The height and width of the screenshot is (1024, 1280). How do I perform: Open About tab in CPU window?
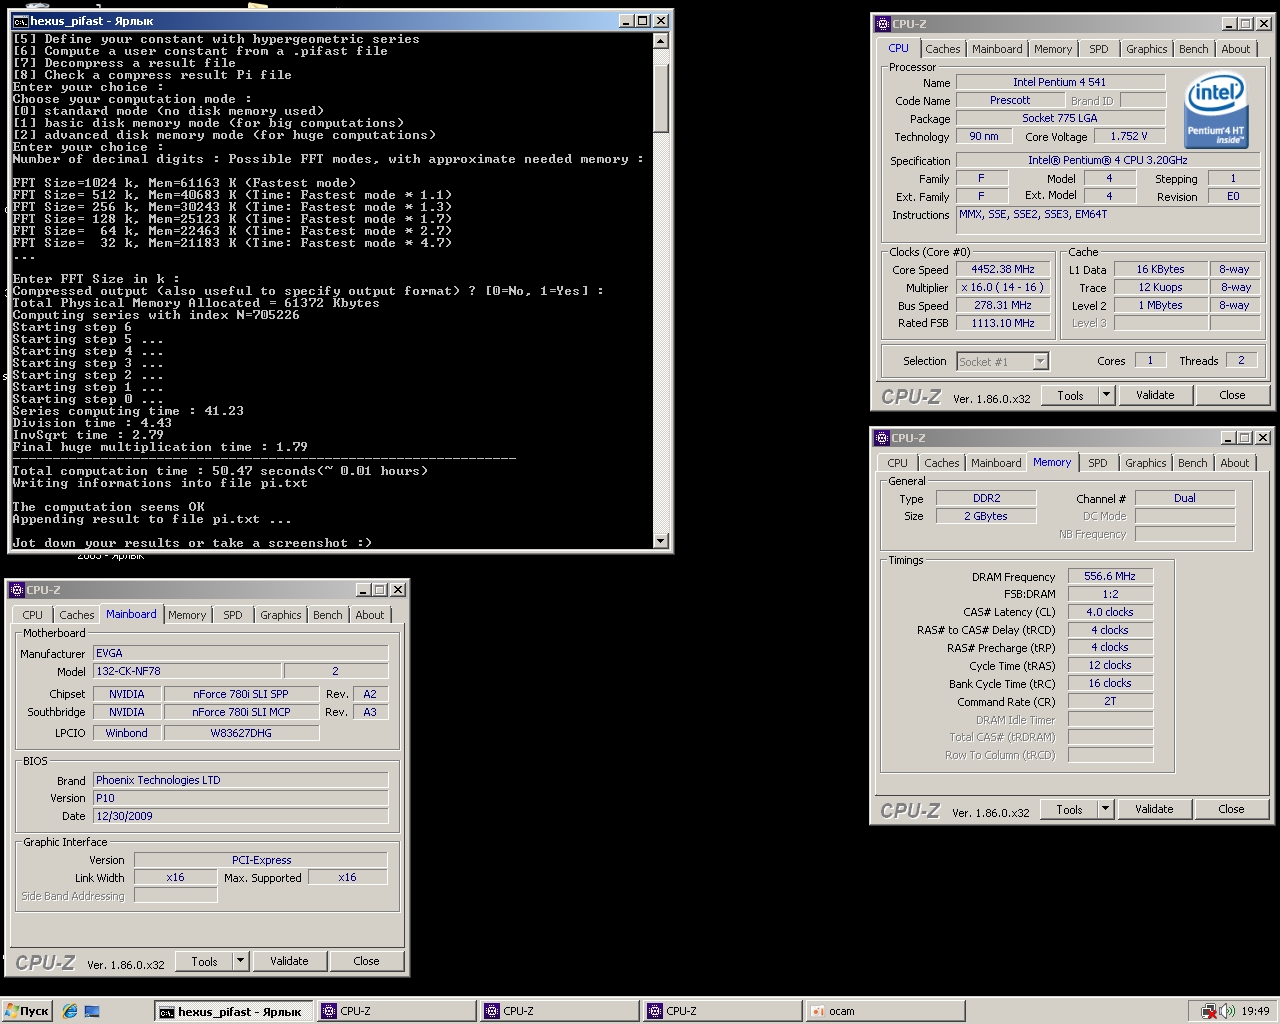(1236, 49)
